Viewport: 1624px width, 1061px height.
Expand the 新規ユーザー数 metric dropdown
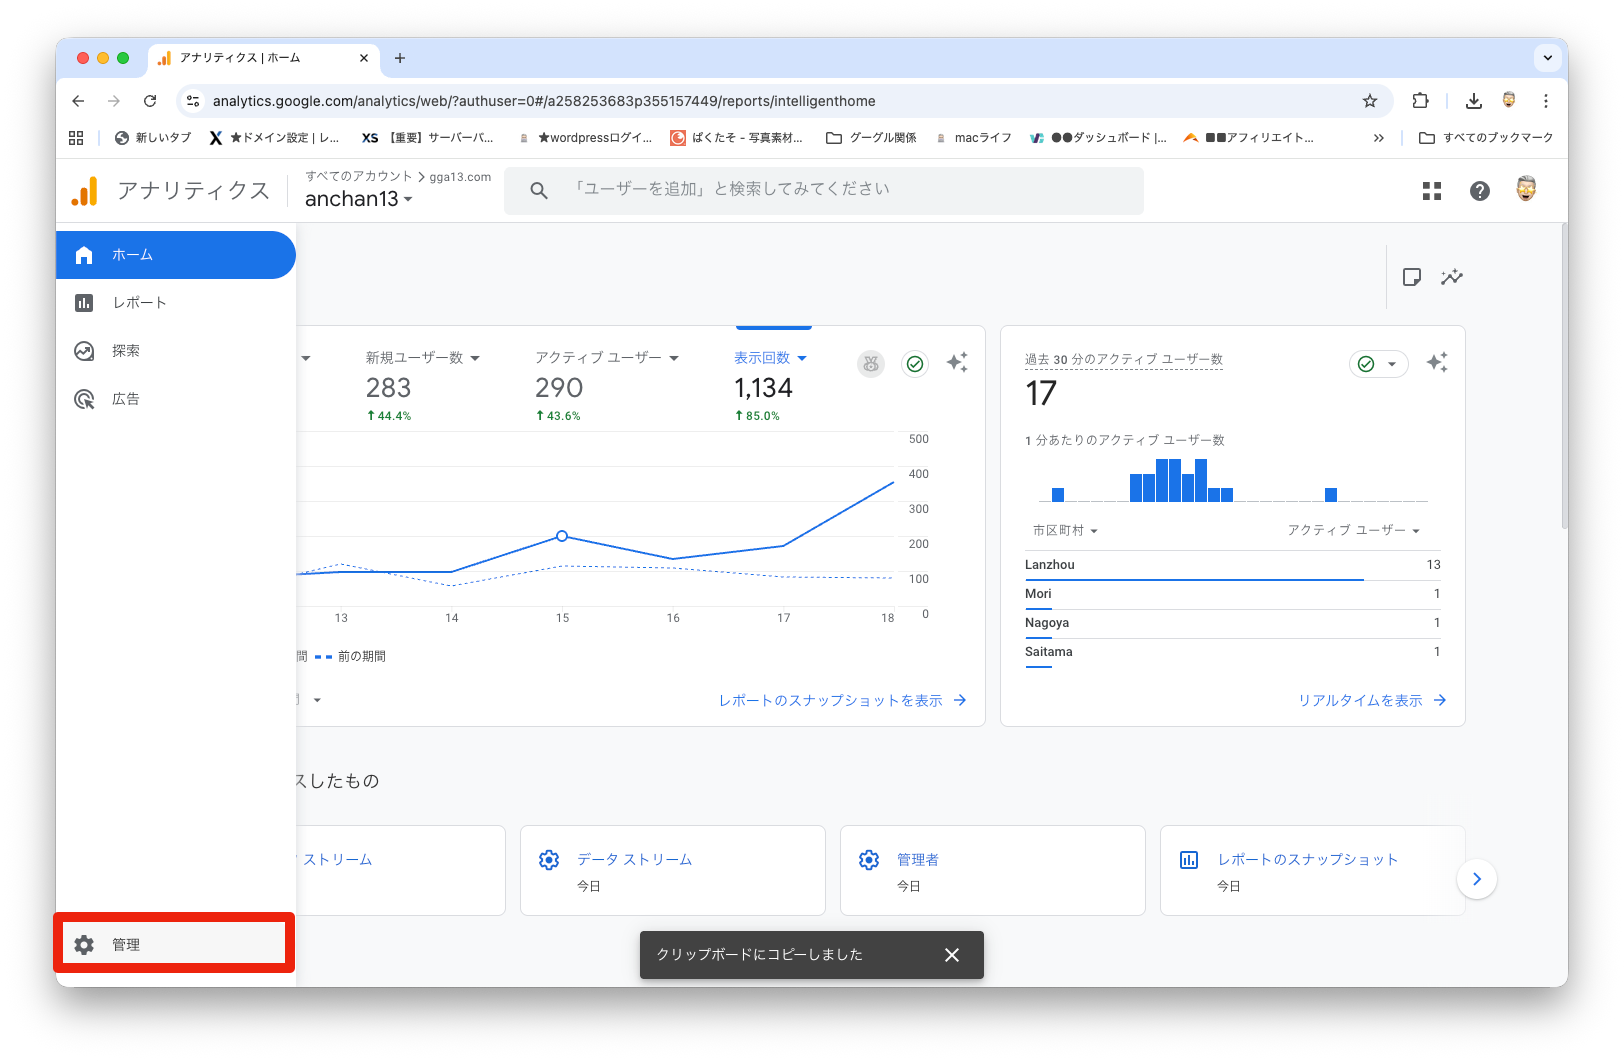click(x=475, y=358)
